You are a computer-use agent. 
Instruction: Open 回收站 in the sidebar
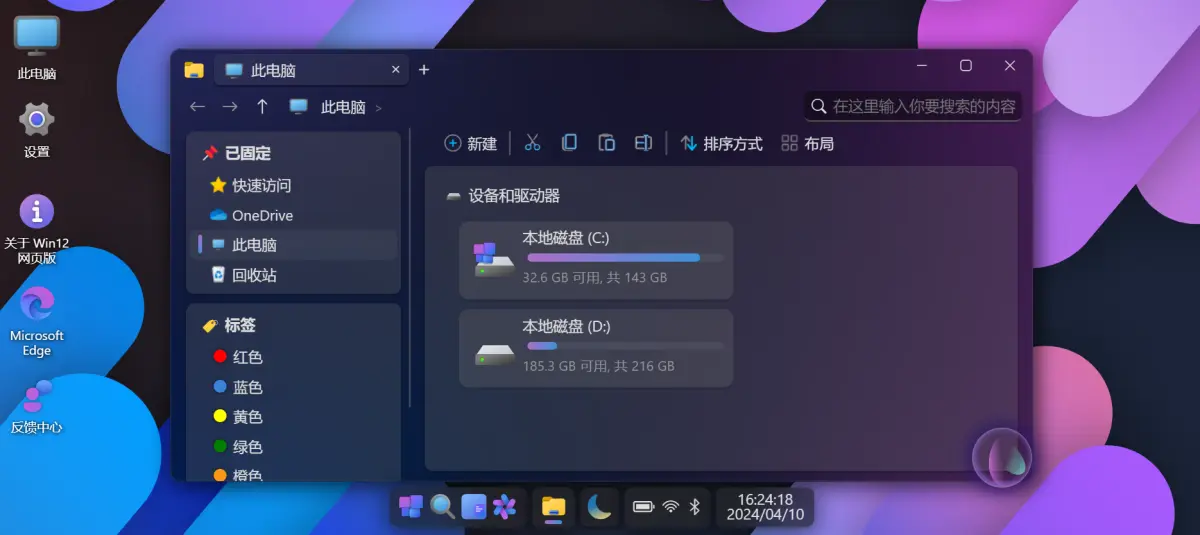tap(293, 275)
